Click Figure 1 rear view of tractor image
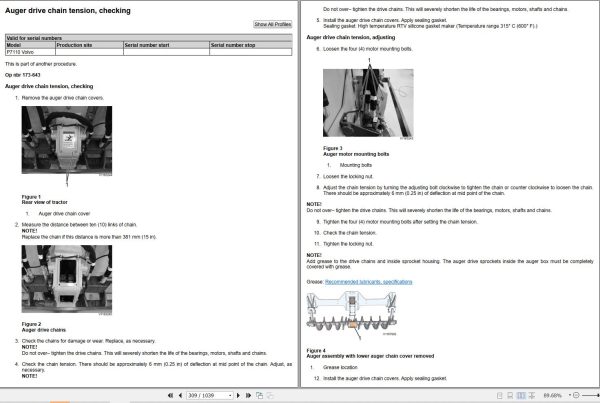The width and height of the screenshot is (600, 403). click(67, 140)
